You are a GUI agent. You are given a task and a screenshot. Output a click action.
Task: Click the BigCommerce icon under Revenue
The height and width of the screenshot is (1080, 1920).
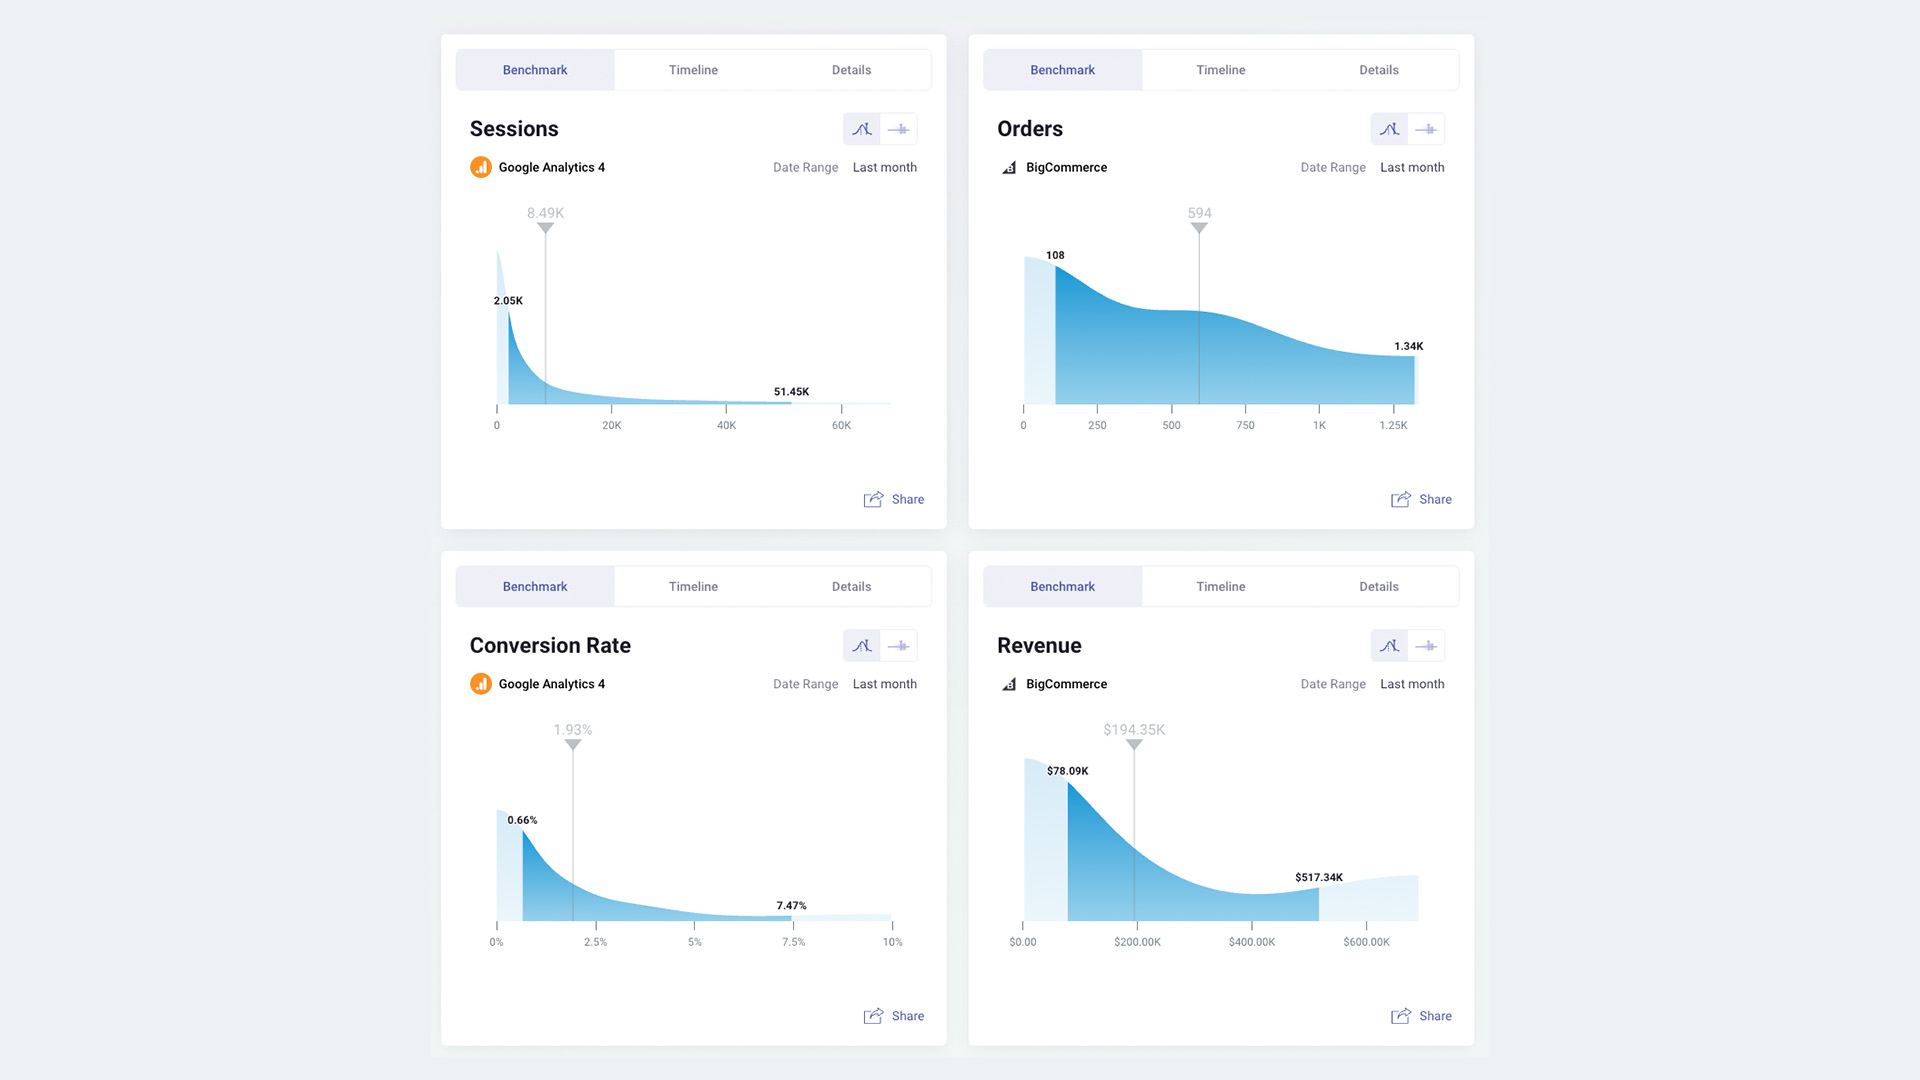point(1009,685)
